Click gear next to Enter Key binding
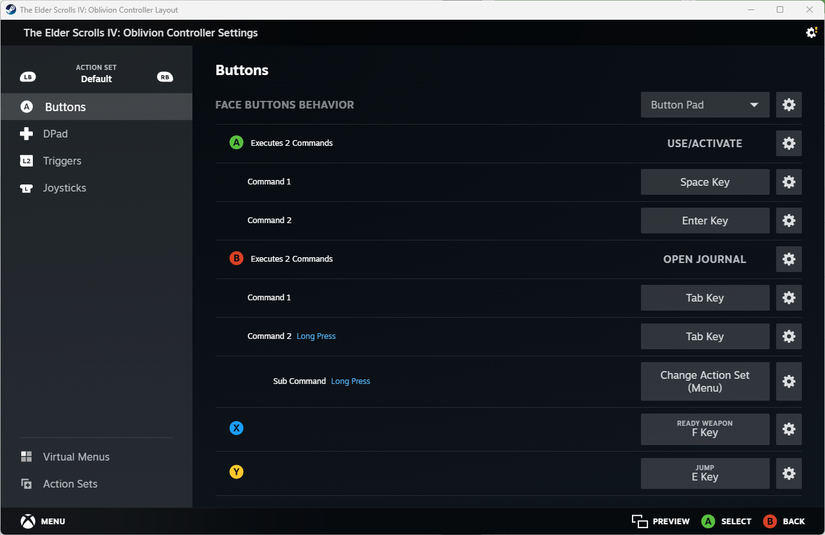The width and height of the screenshot is (825, 535). pyautogui.click(x=788, y=220)
